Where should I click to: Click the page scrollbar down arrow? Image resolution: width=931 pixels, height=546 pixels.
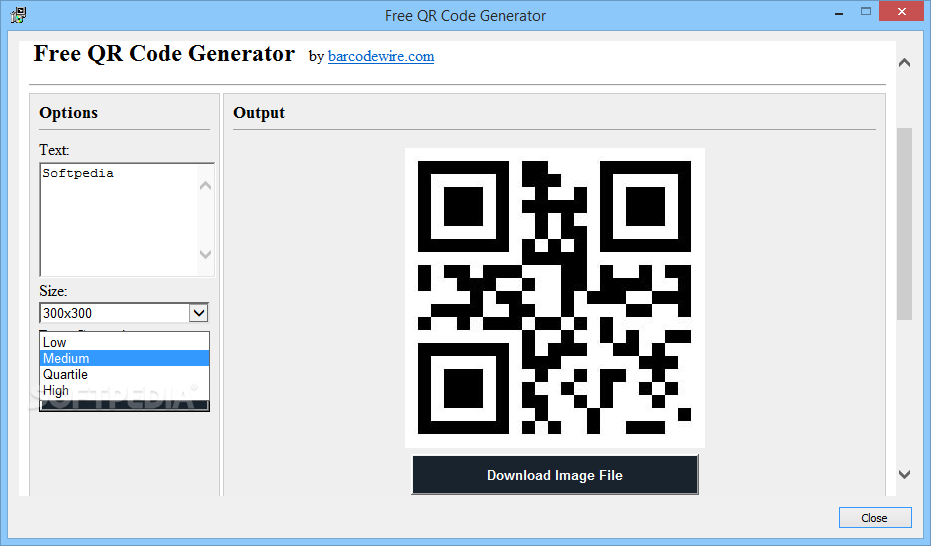click(x=904, y=474)
